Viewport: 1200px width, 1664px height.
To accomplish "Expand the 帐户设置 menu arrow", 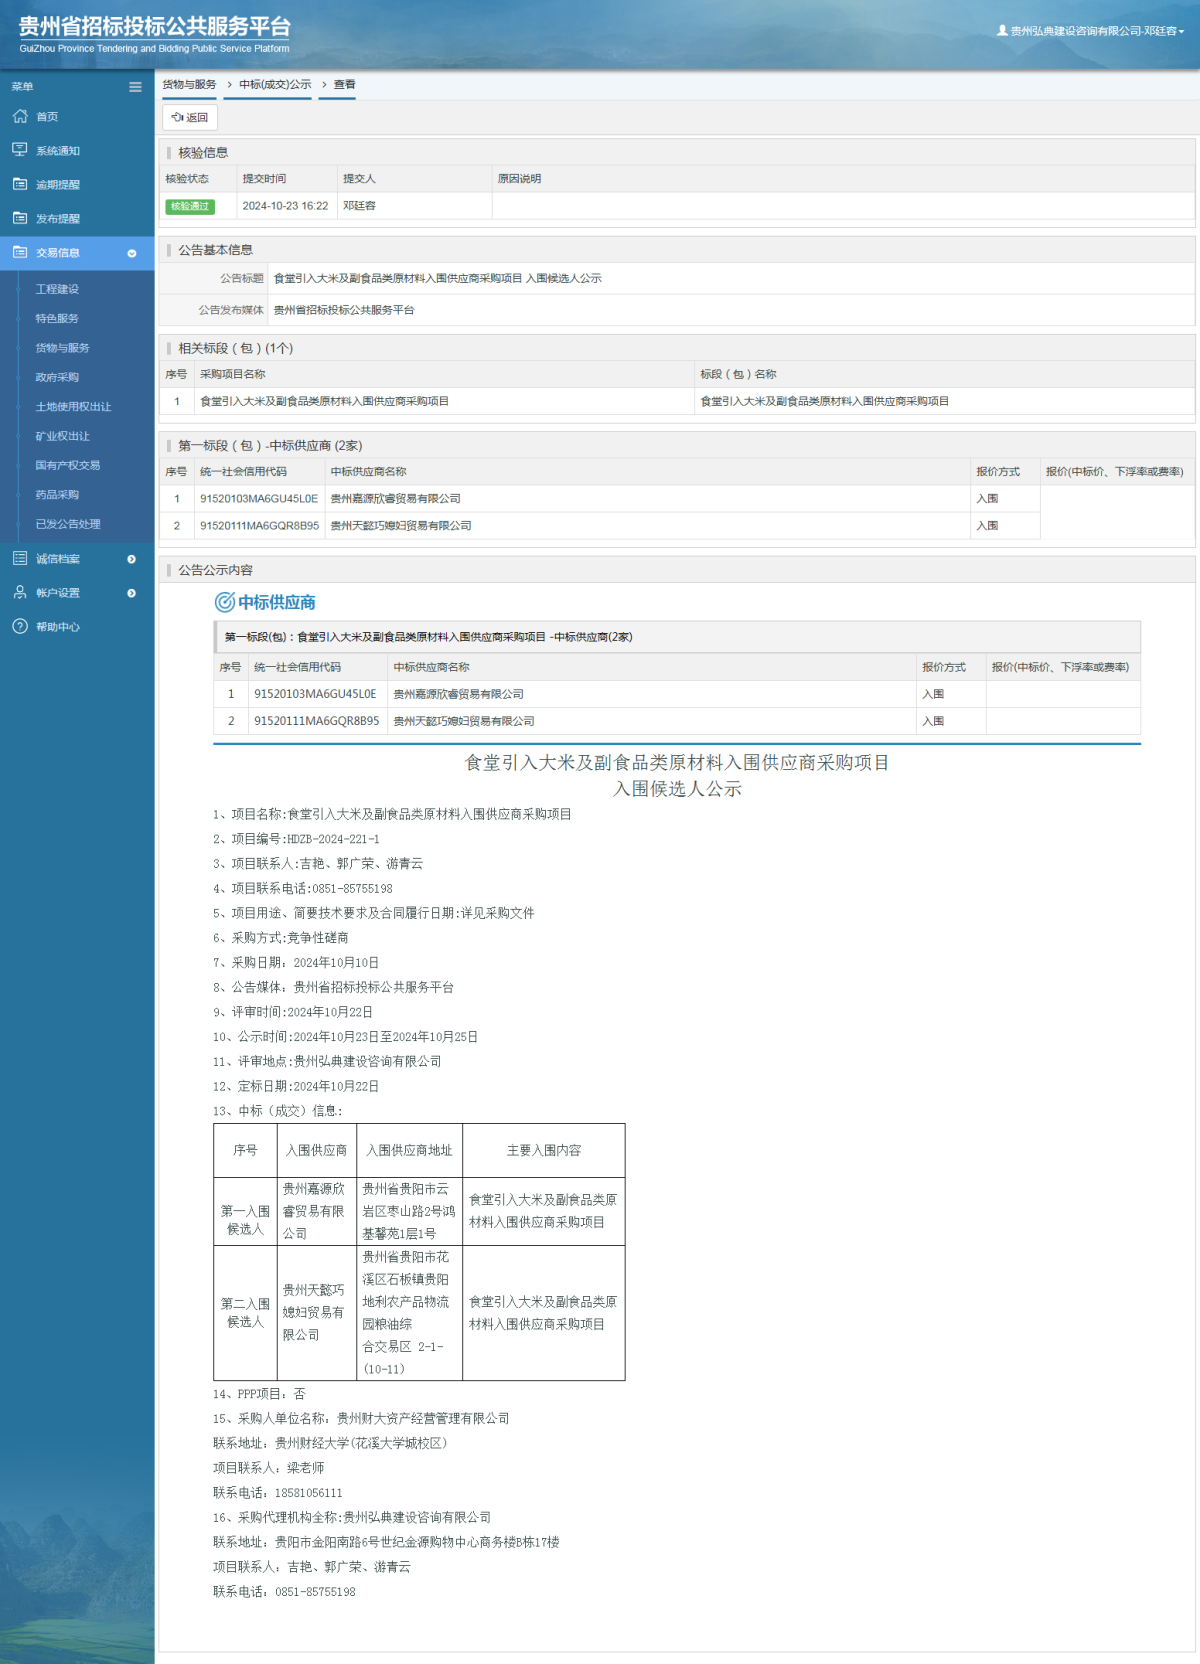I will click(x=132, y=593).
